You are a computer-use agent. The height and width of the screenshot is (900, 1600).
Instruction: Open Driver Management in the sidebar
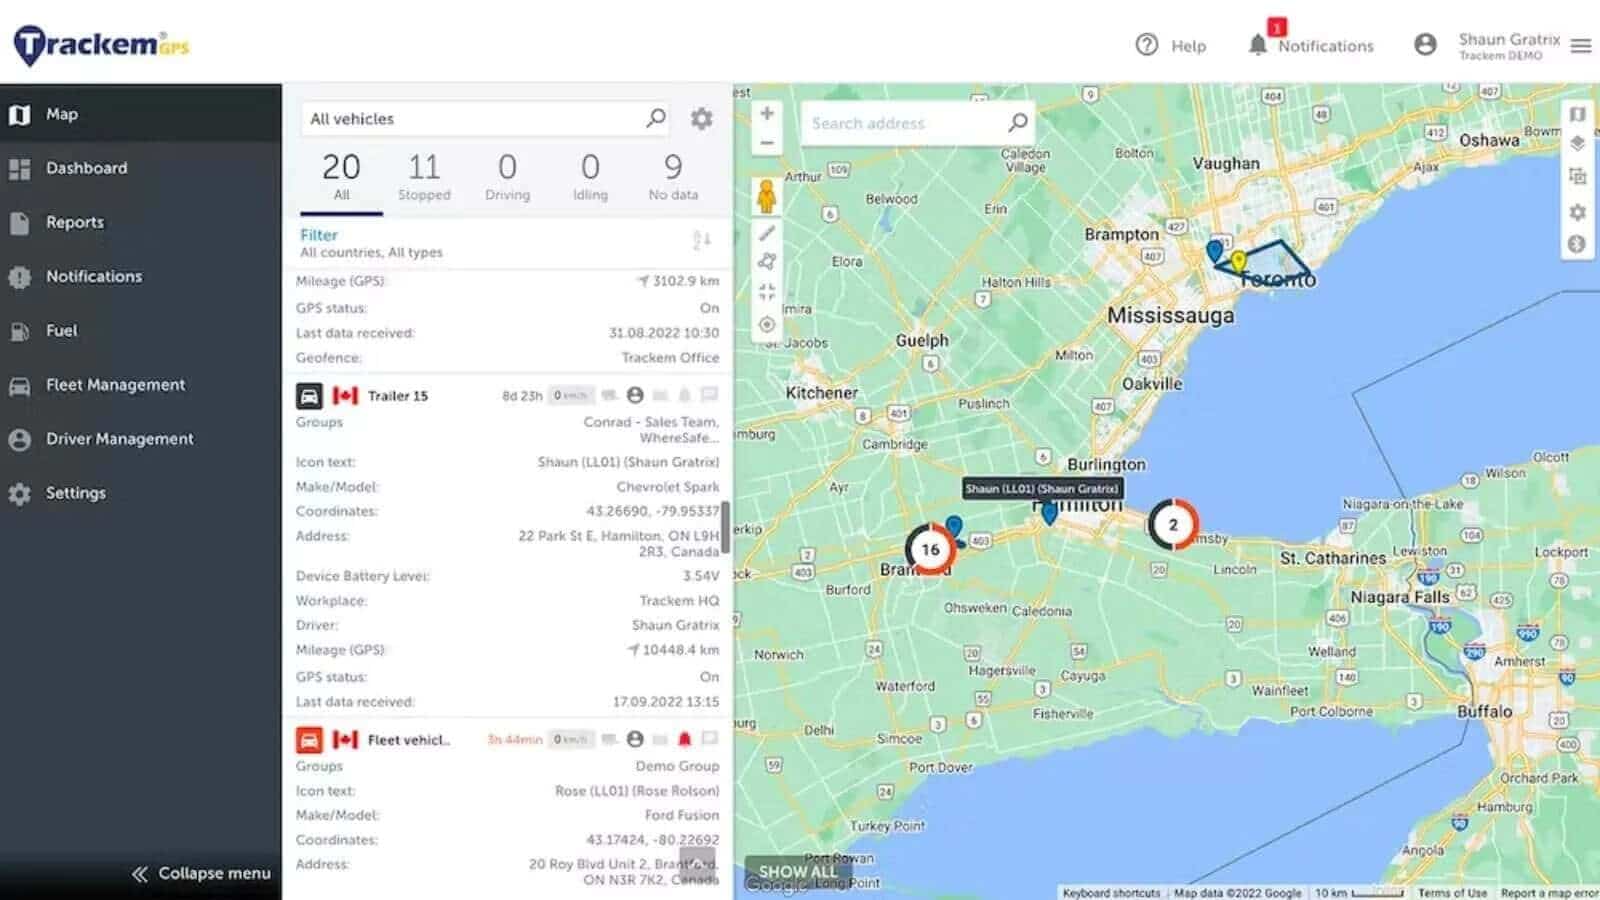[140, 439]
